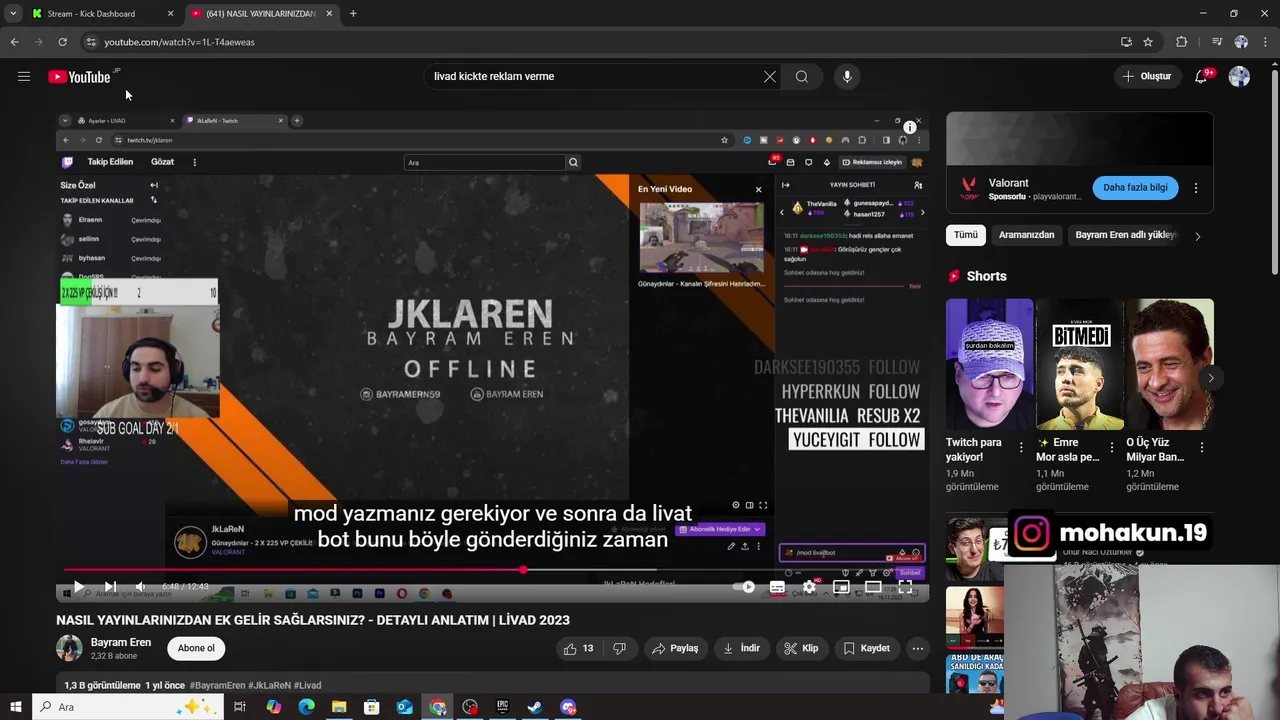
Task: Toggle autoplay switch in player
Action: 745,587
